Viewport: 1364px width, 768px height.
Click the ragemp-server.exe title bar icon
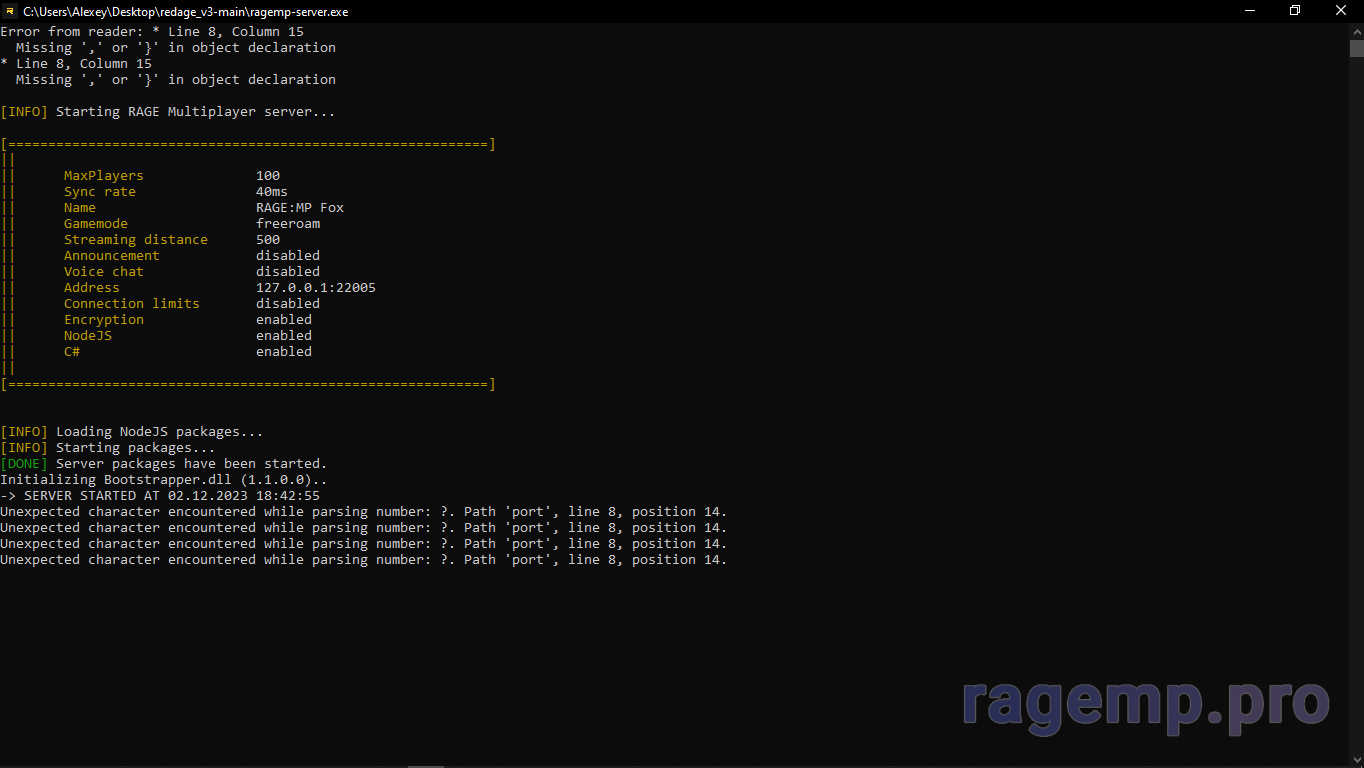point(11,11)
